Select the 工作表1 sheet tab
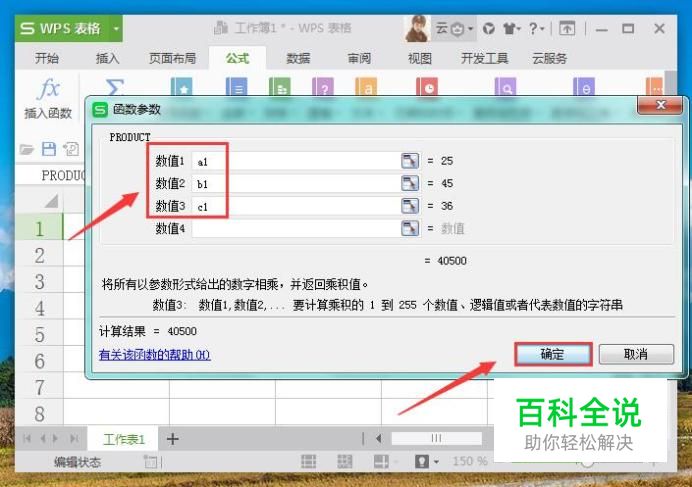692x487 pixels. coord(124,439)
